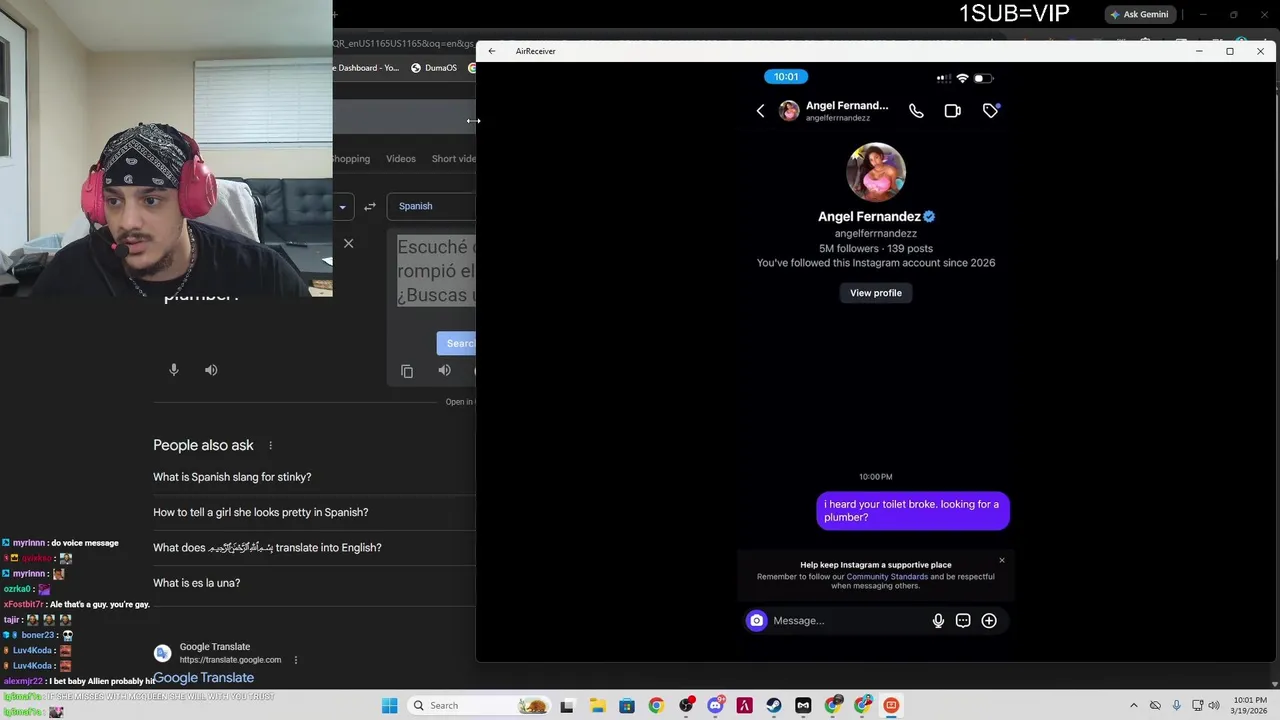Open File Explorer from taskbar
The width and height of the screenshot is (1280, 720).
coord(597,705)
